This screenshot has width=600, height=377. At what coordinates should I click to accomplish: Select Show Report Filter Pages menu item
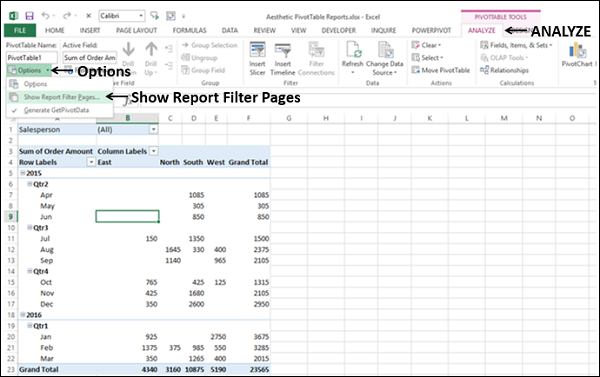click(x=60, y=97)
